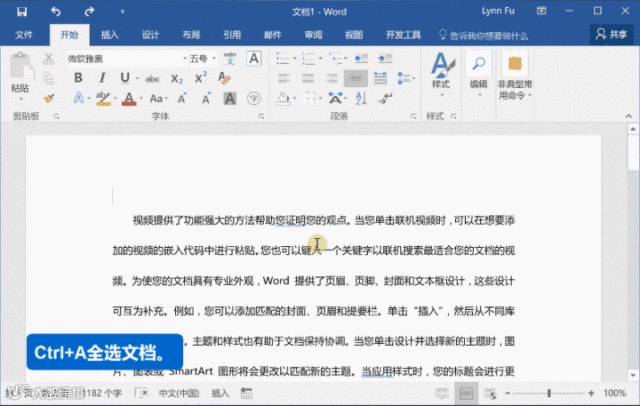Undo the last action

(x=56, y=11)
